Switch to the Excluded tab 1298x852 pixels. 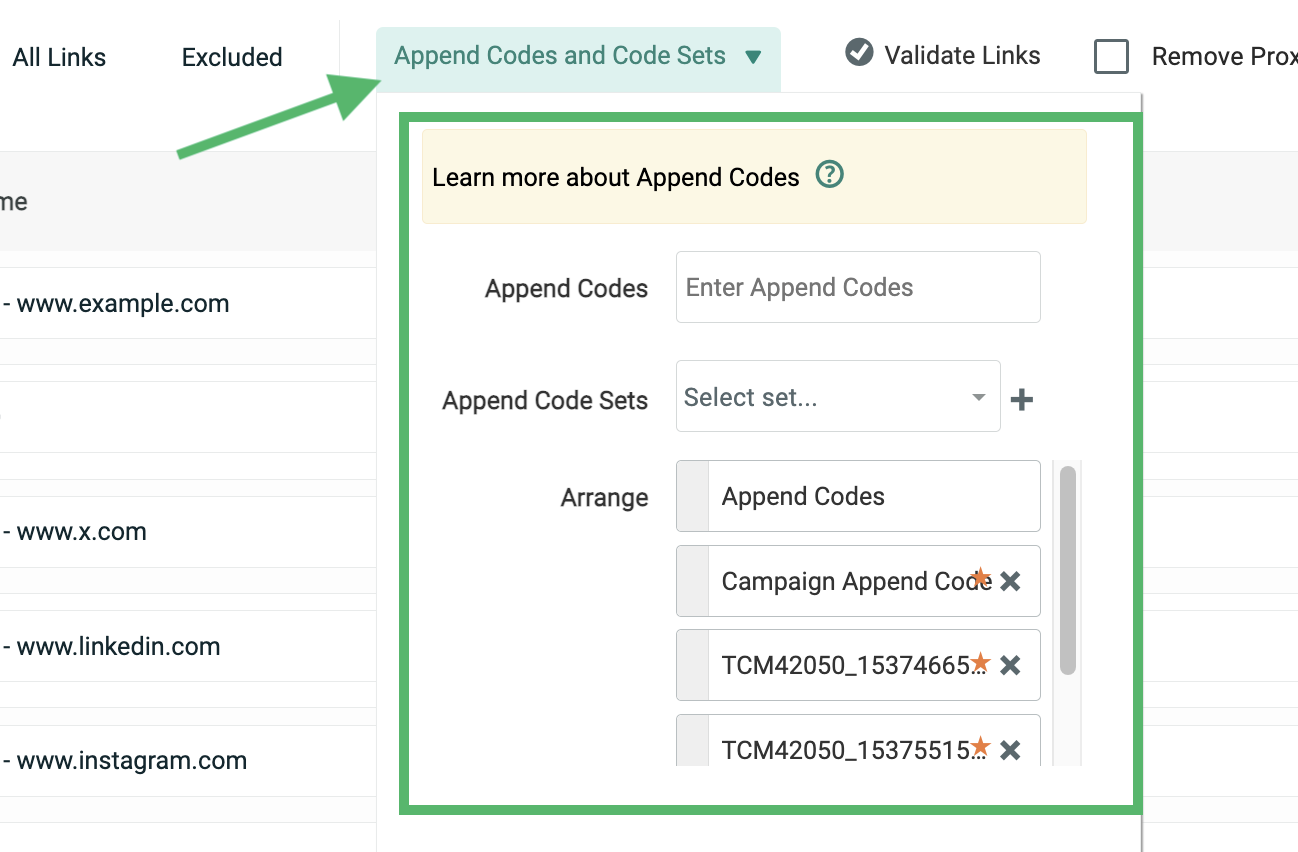(232, 58)
